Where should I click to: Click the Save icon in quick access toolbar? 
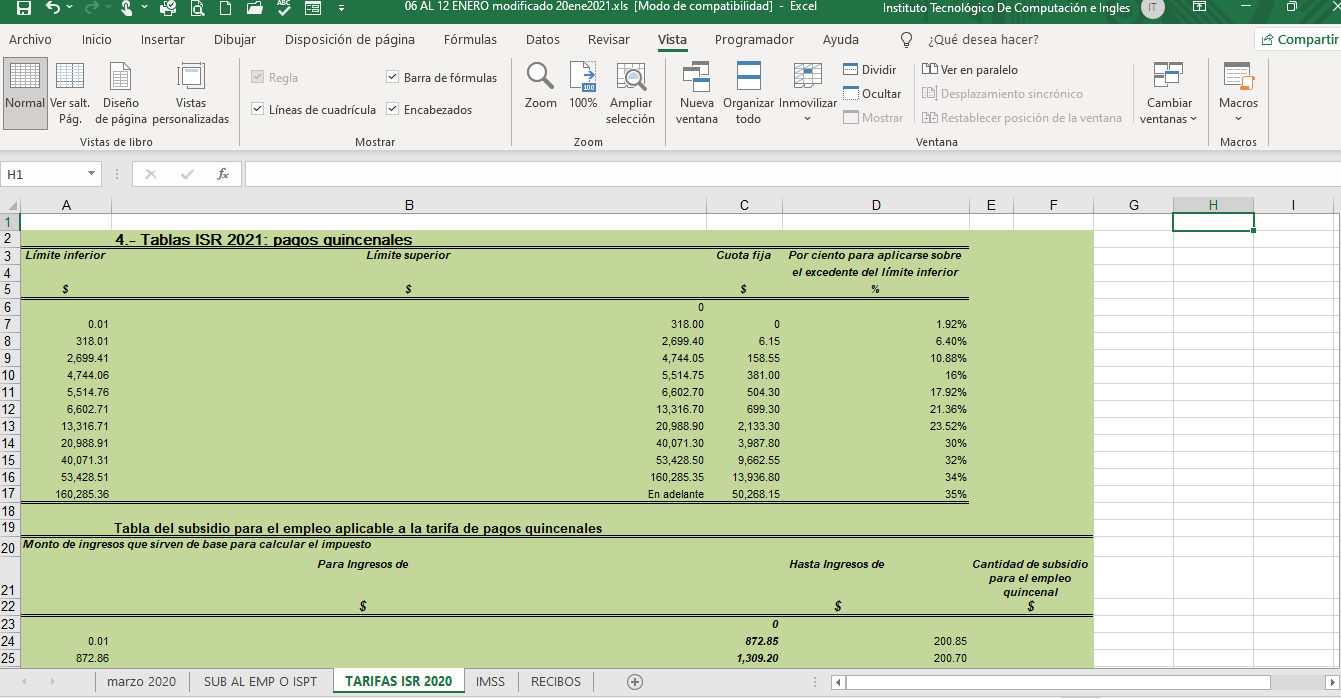pyautogui.click(x=24, y=9)
